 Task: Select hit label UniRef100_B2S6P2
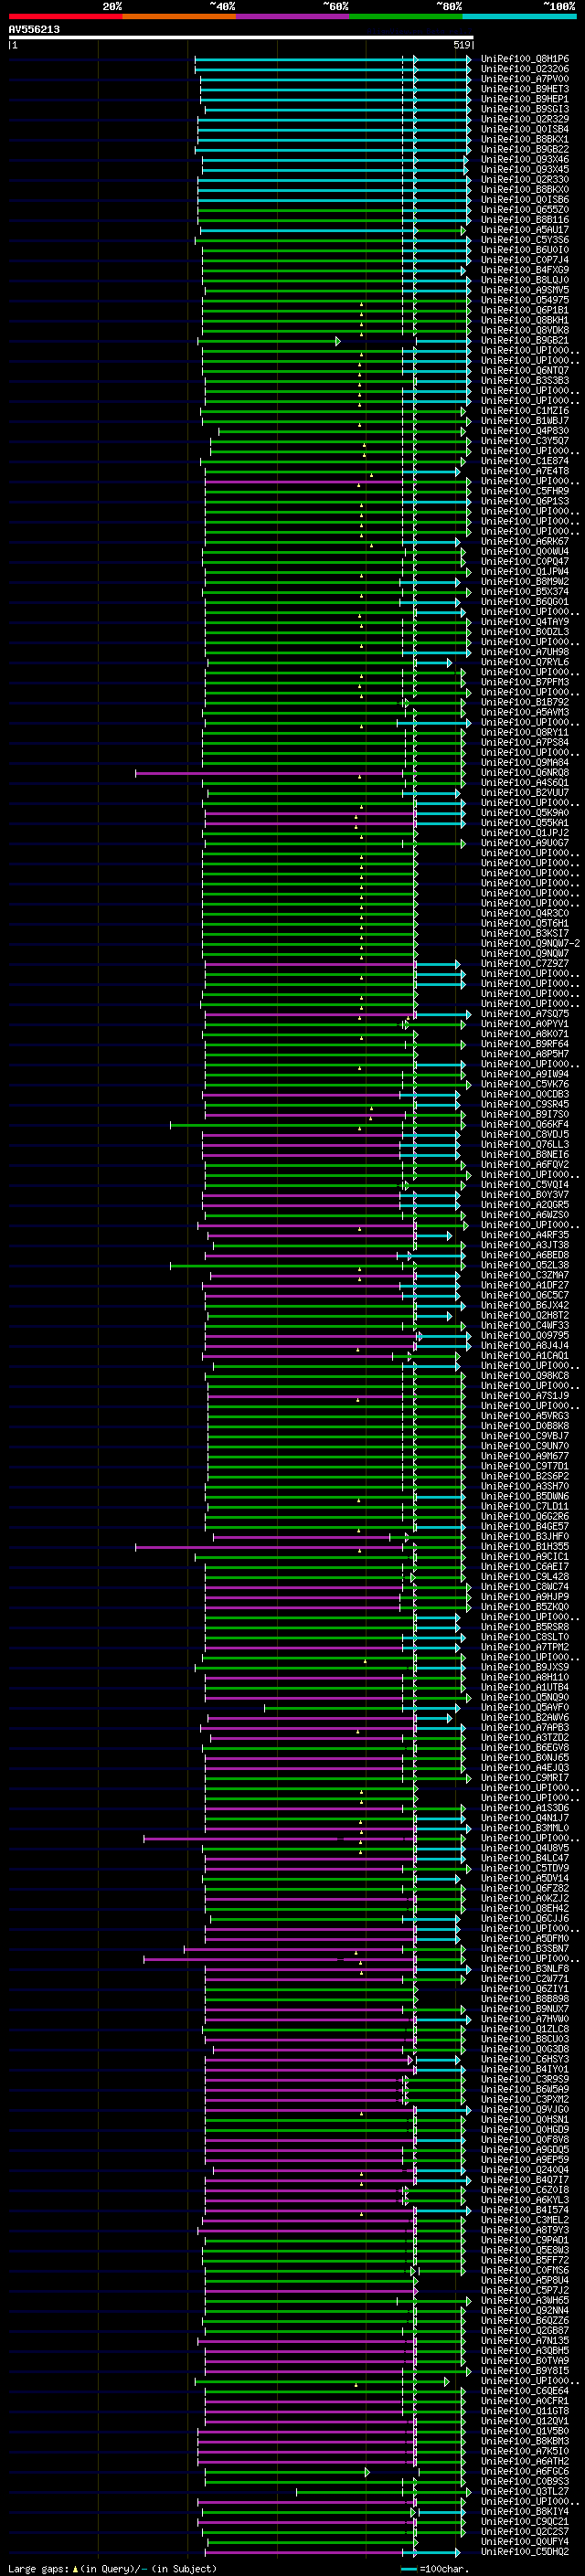pos(525,1476)
